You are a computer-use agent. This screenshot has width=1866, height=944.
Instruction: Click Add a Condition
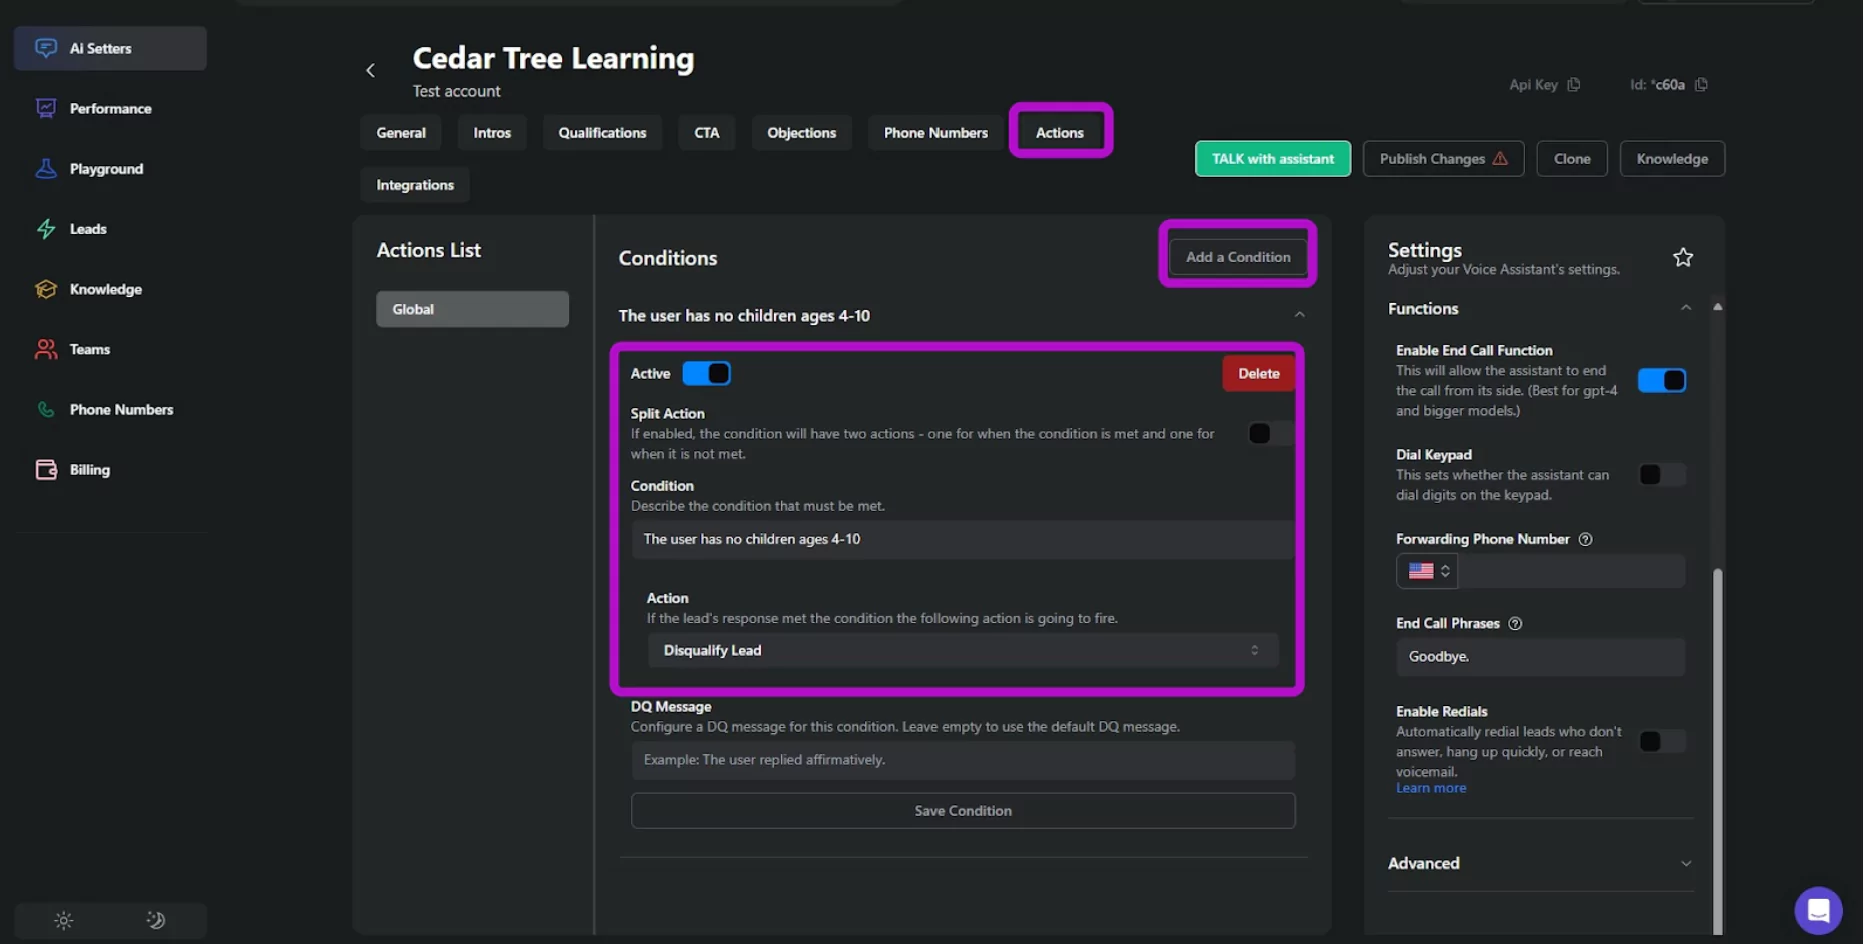tap(1238, 257)
